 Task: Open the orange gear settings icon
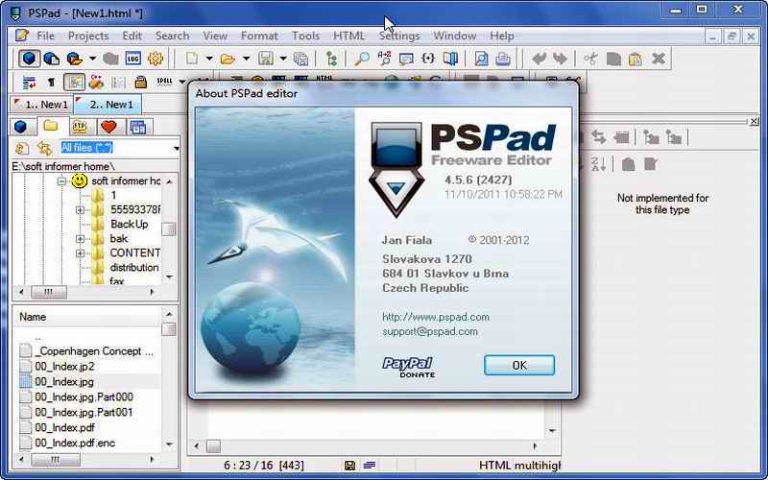(155, 58)
